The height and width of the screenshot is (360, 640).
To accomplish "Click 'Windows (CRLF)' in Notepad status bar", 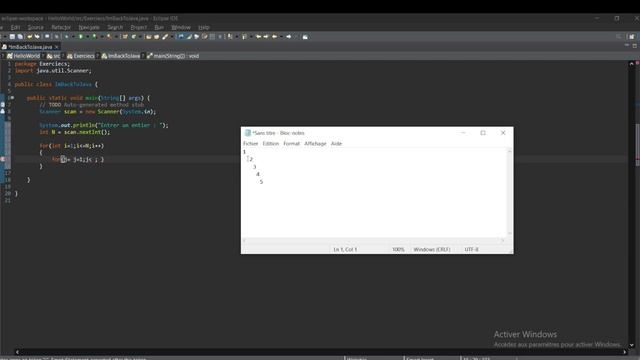I will (432, 249).
